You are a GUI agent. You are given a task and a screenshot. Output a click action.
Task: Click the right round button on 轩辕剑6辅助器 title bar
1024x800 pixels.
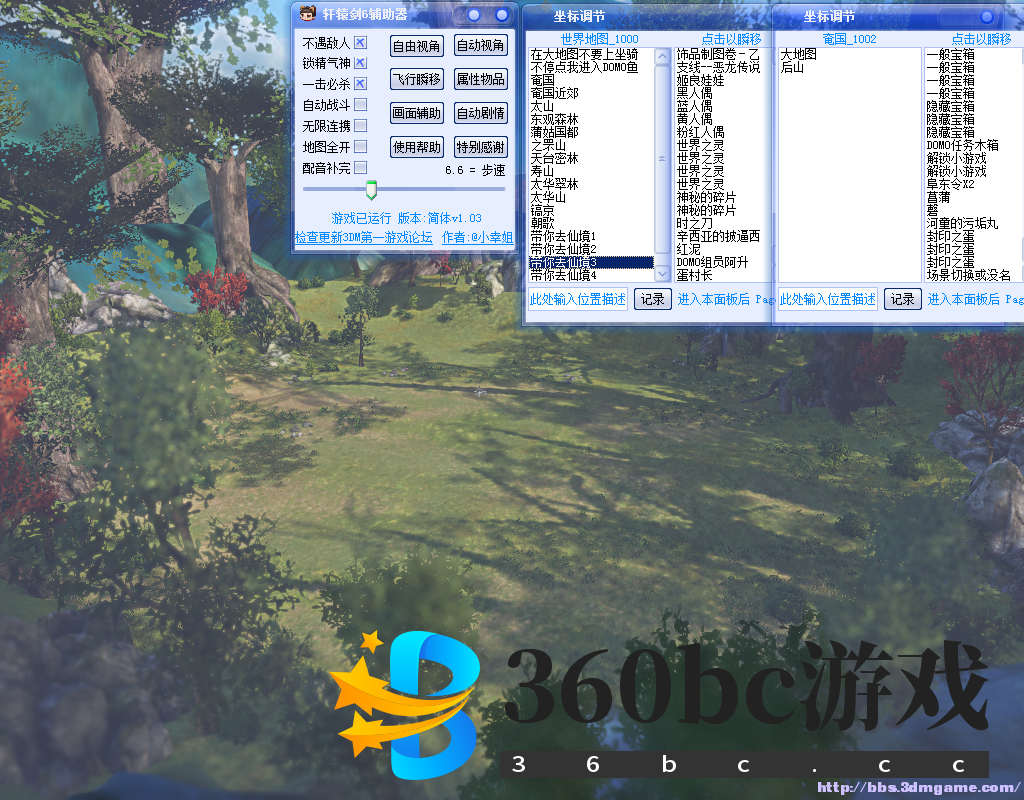coord(501,16)
